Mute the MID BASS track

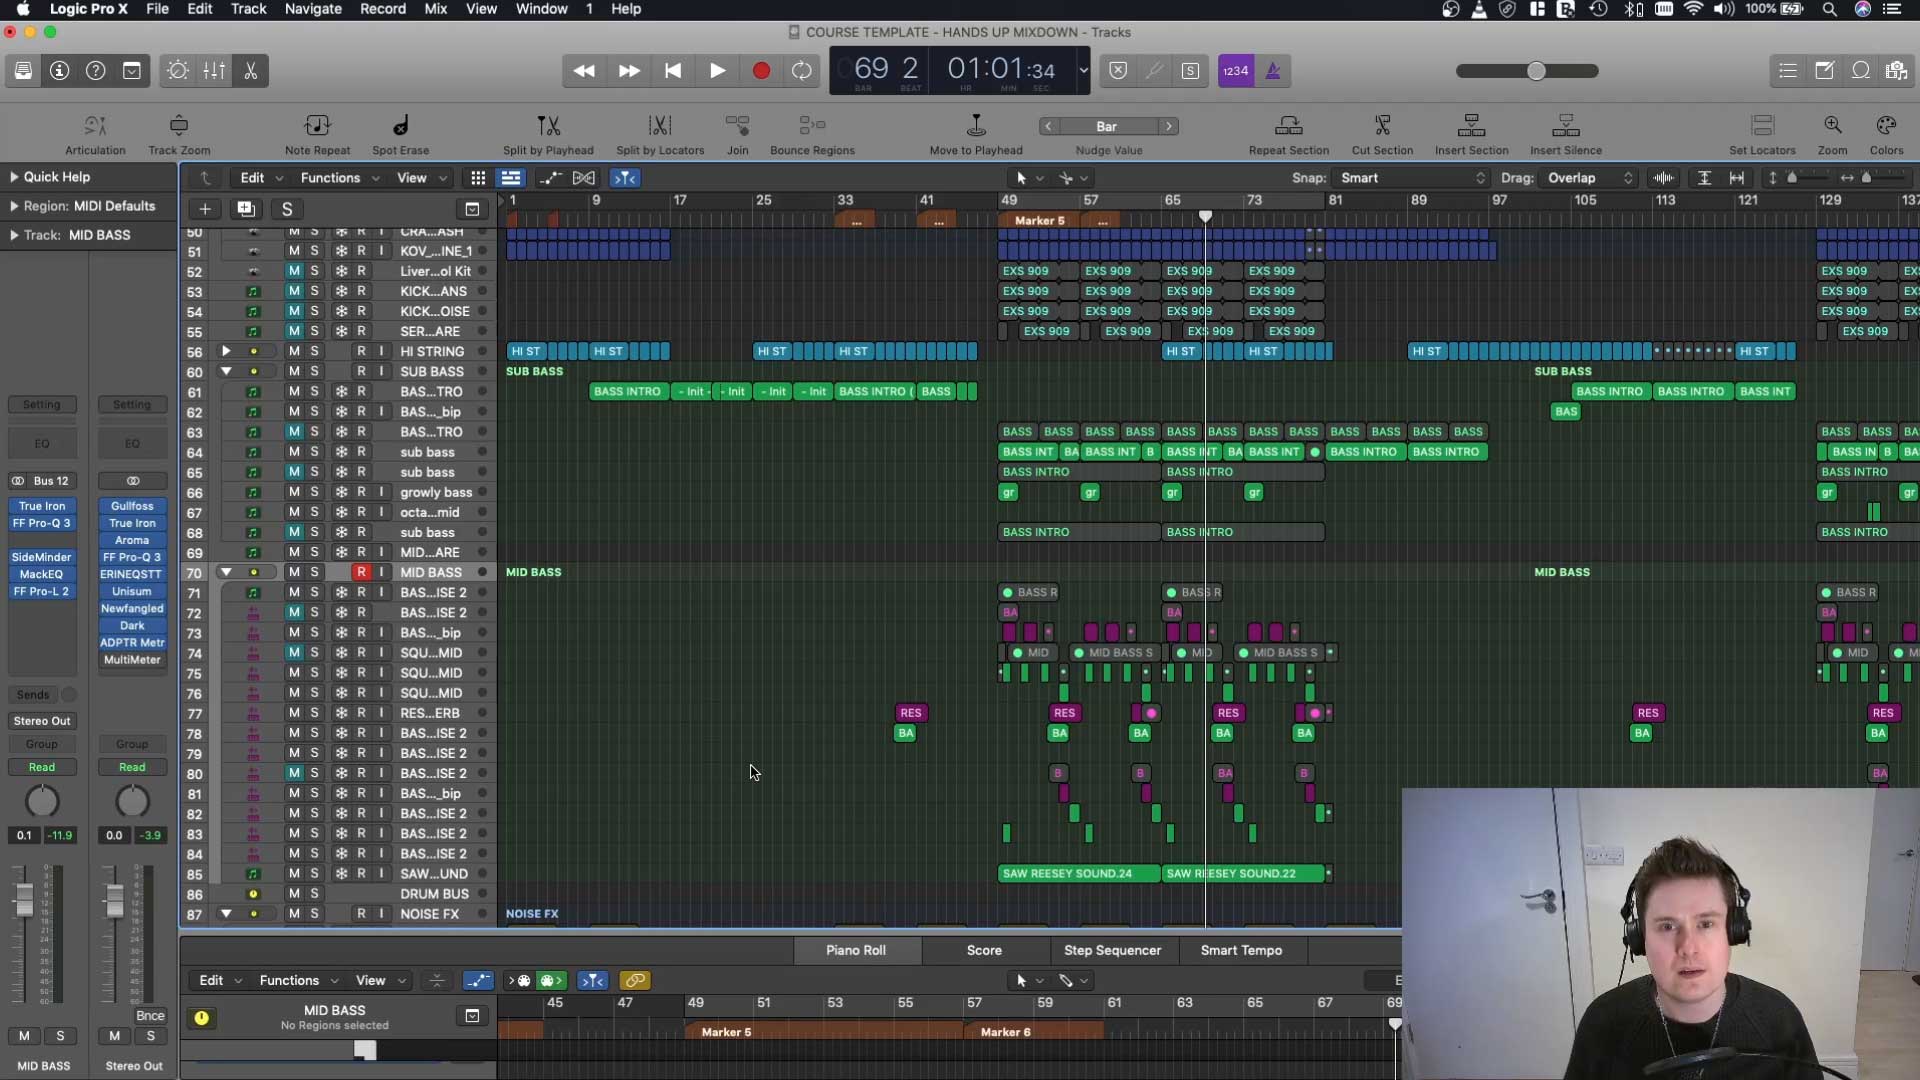(294, 572)
